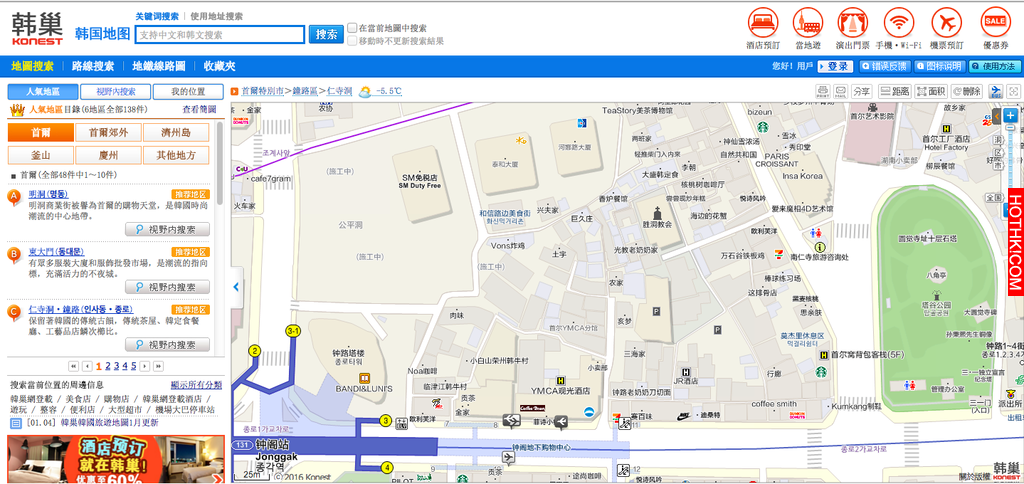Enable 在當前地圖中搜索 checkbox
Image resolution: width=1024 pixels, height=484 pixels.
353,28
